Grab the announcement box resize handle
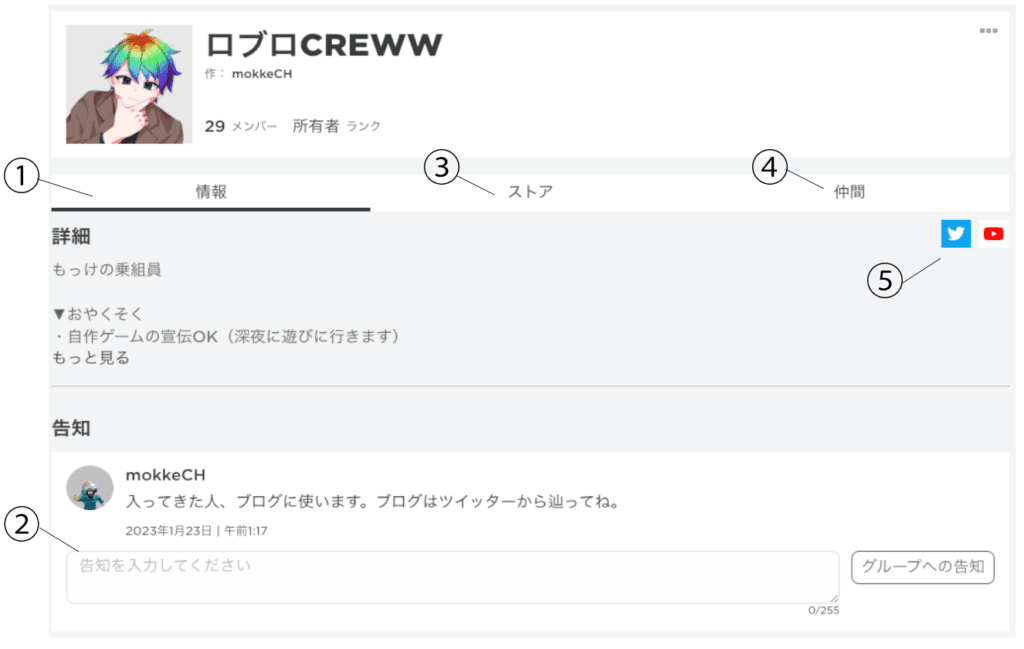Image resolution: width=1024 pixels, height=649 pixels. coord(832,597)
